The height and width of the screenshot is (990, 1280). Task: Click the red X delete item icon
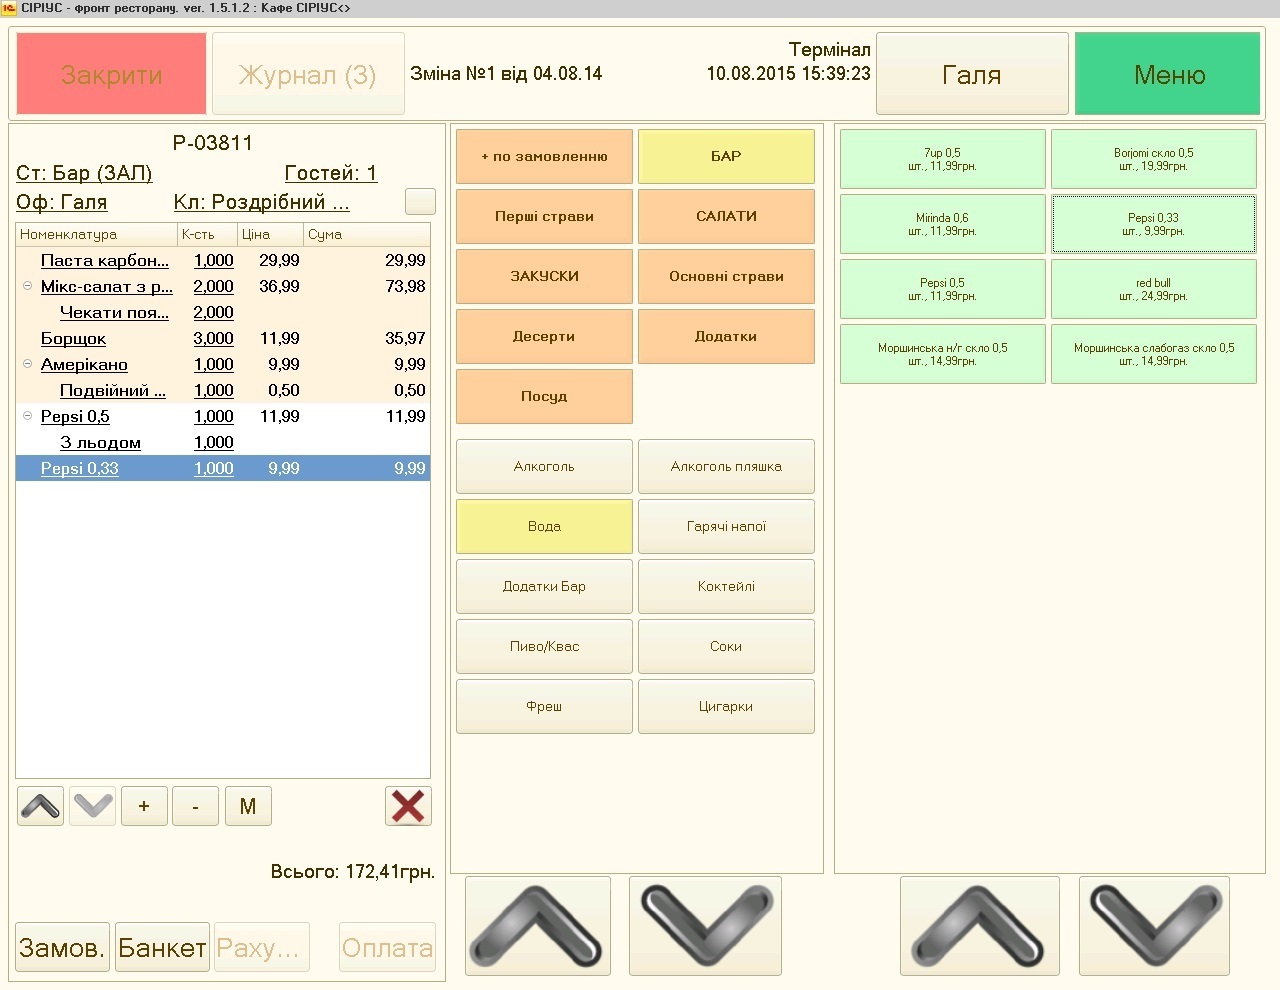coord(408,806)
